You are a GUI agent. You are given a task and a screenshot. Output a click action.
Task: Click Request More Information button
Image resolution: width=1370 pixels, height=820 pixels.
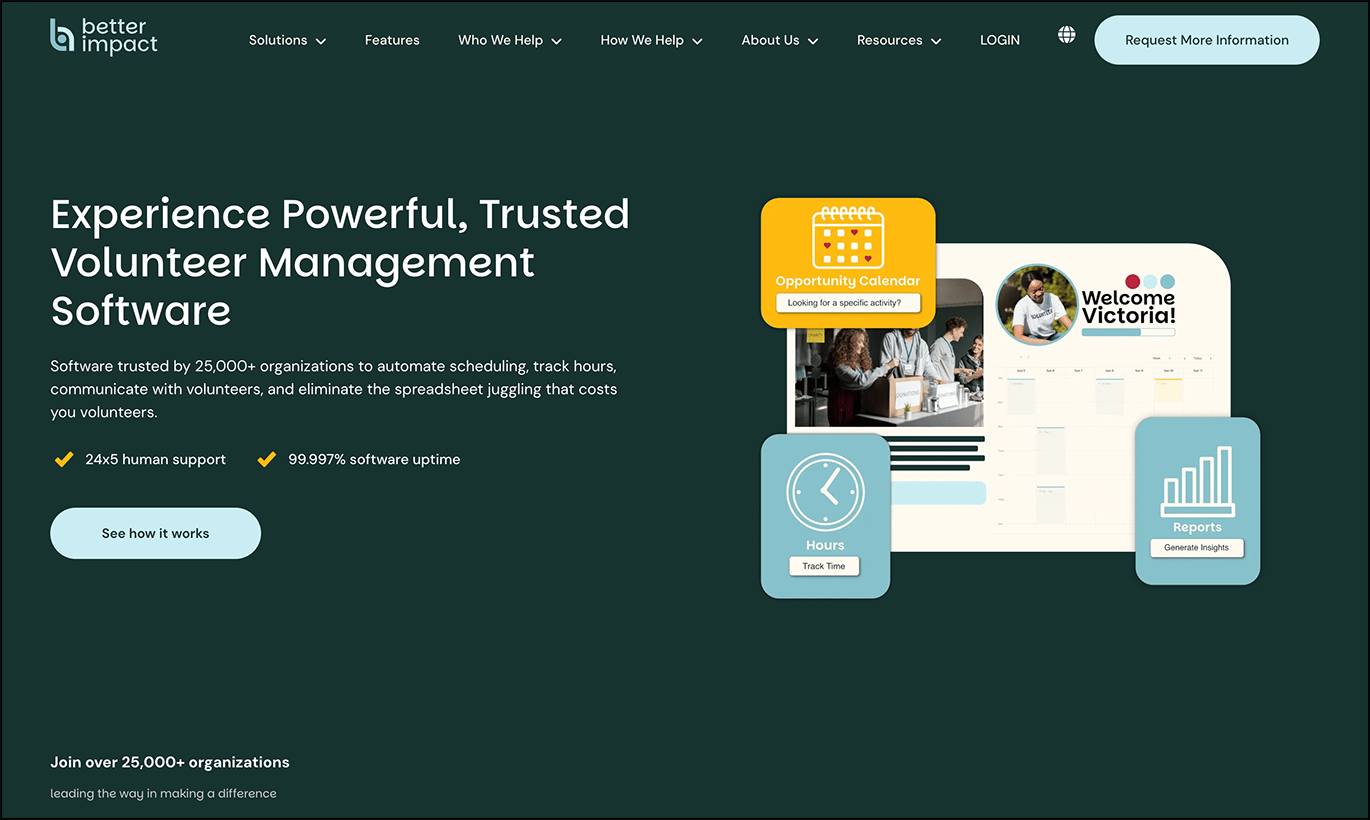click(x=1207, y=40)
